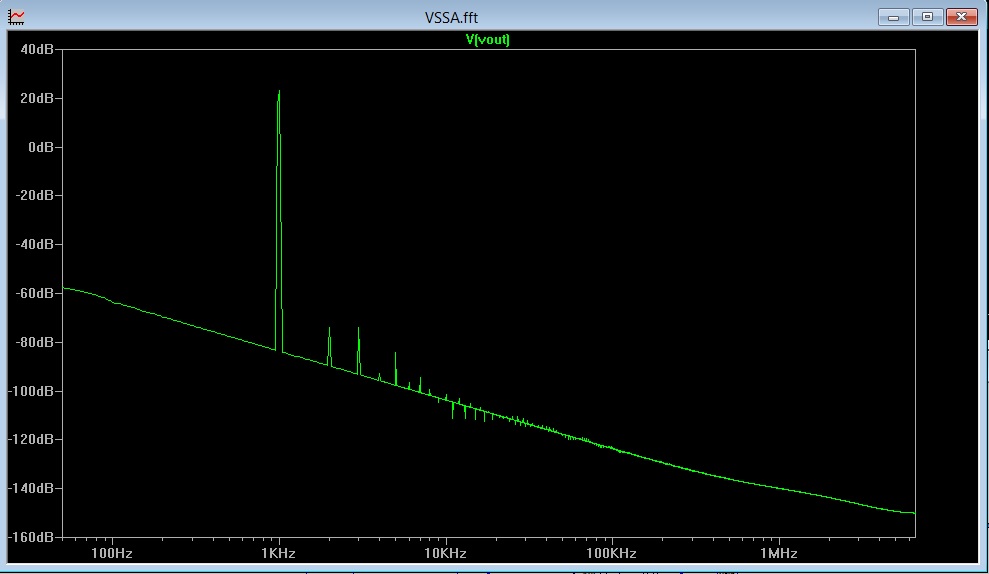Viewport: 989px width, 574px height.
Task: Click the 2KHz second harmonic peak
Action: (x=329, y=329)
